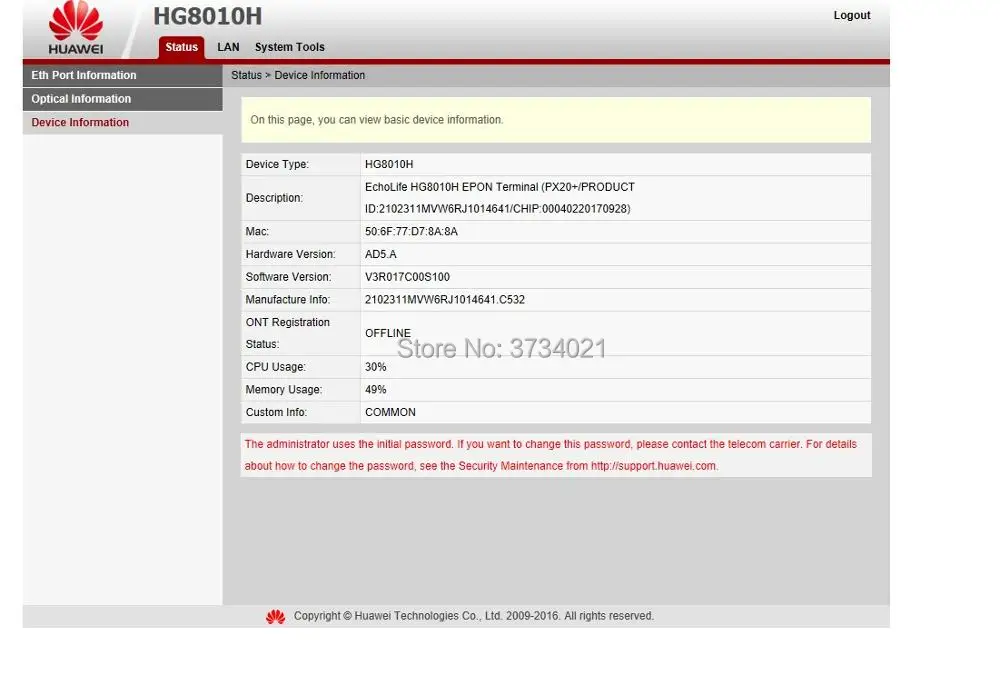The width and height of the screenshot is (1000, 695).
Task: Select MAC address 50:6F:77:D7:8A:8A
Action: tap(411, 232)
